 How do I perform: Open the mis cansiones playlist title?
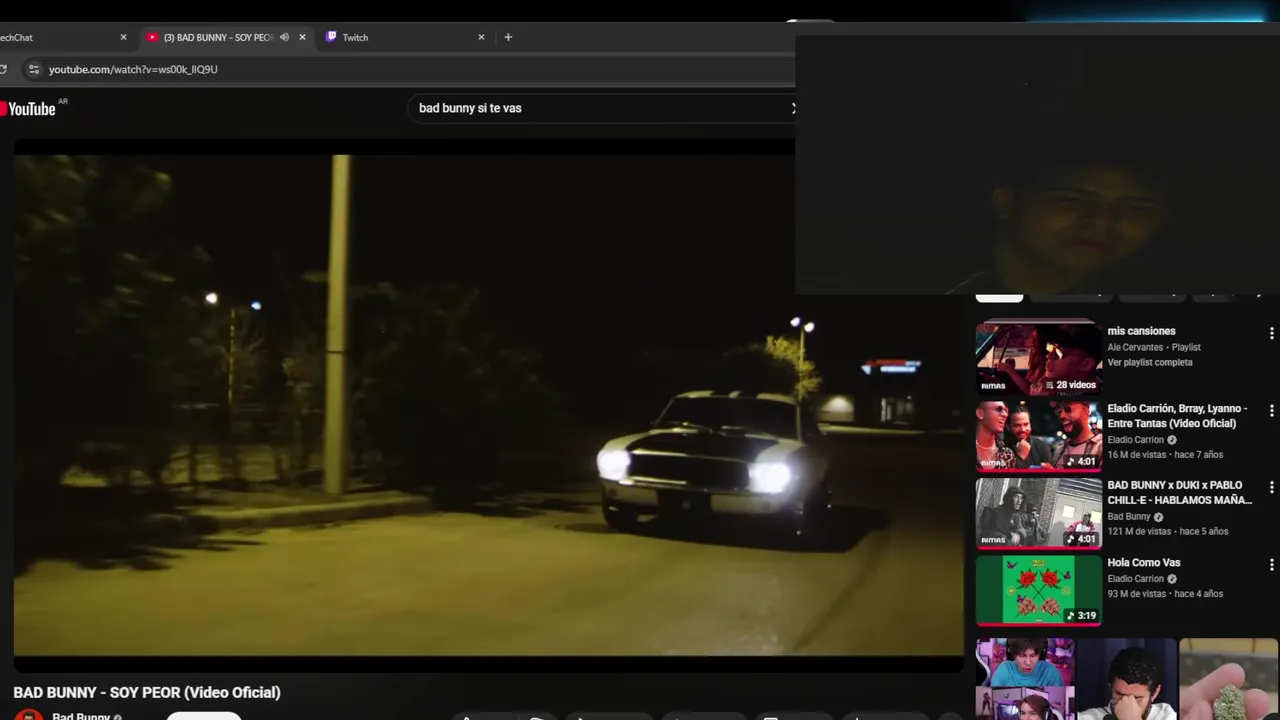click(1141, 331)
